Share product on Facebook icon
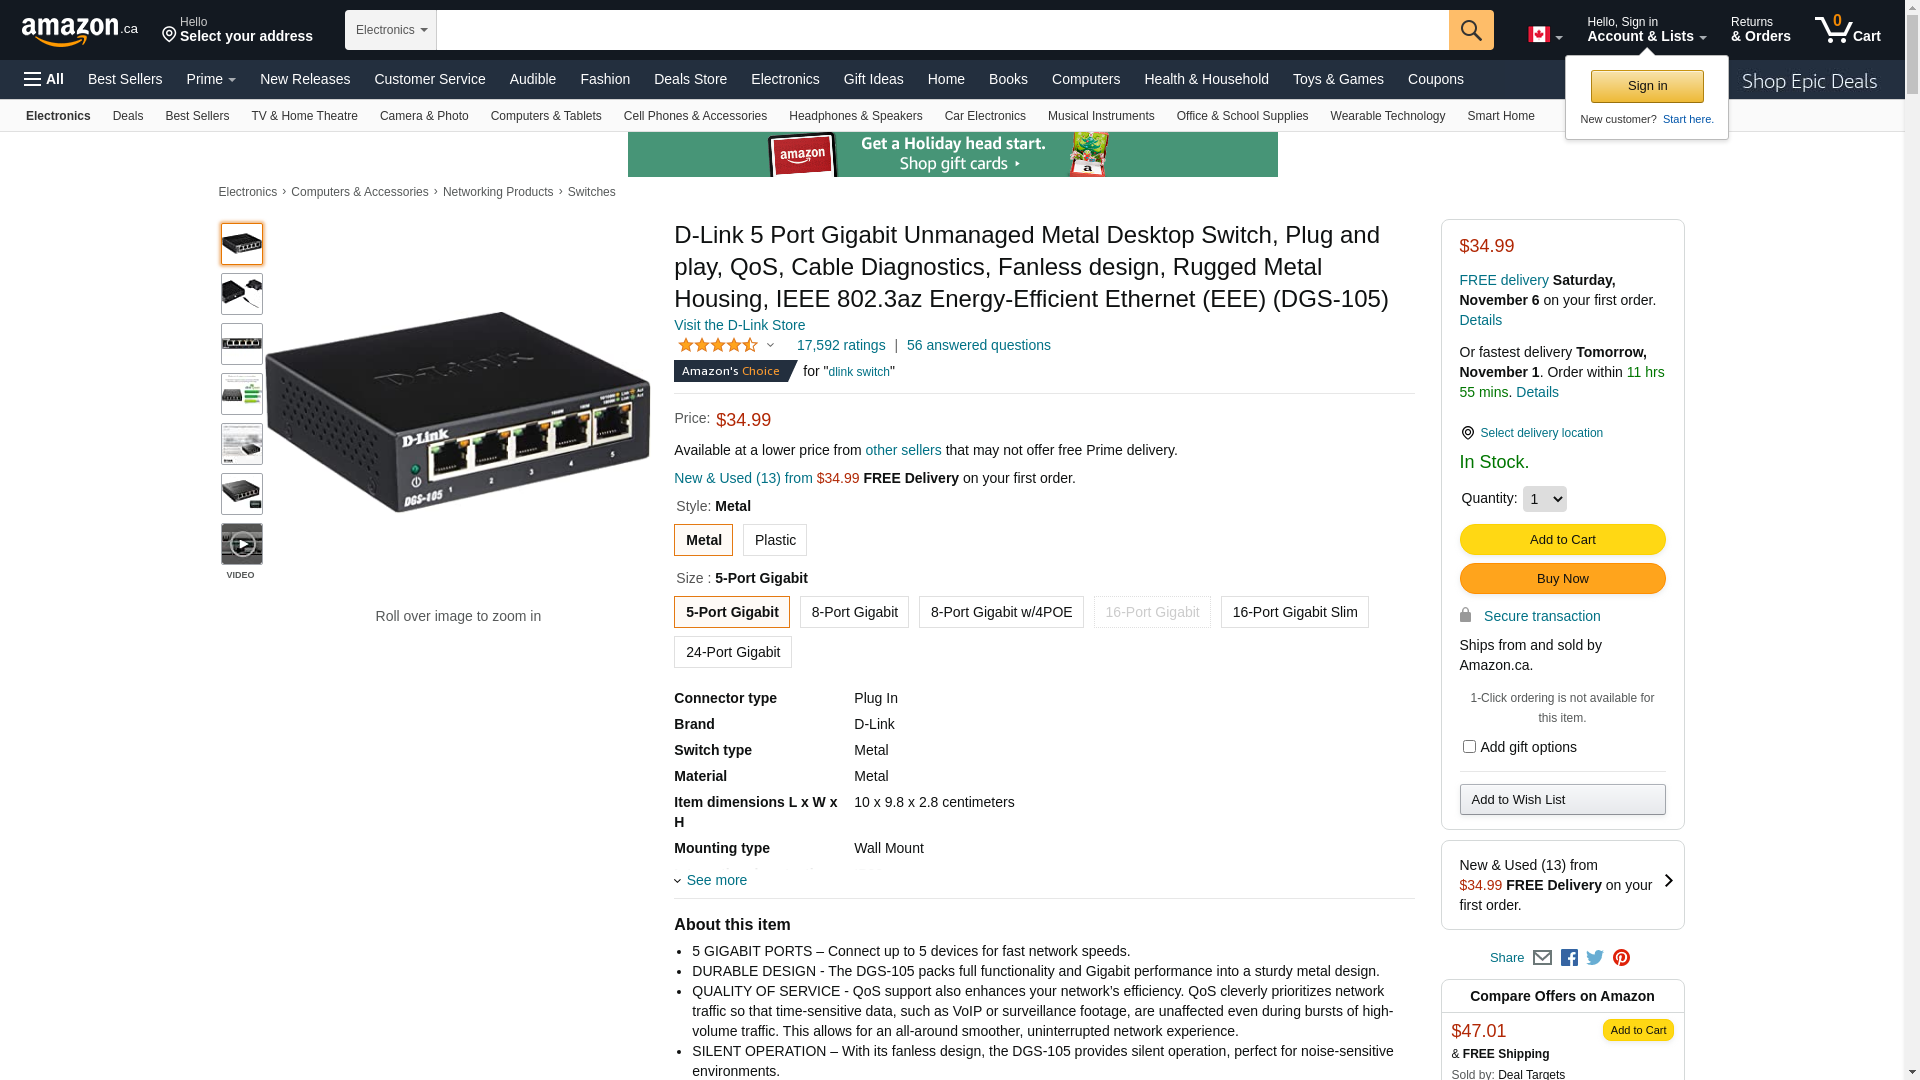1920x1080 pixels. (x=1569, y=958)
